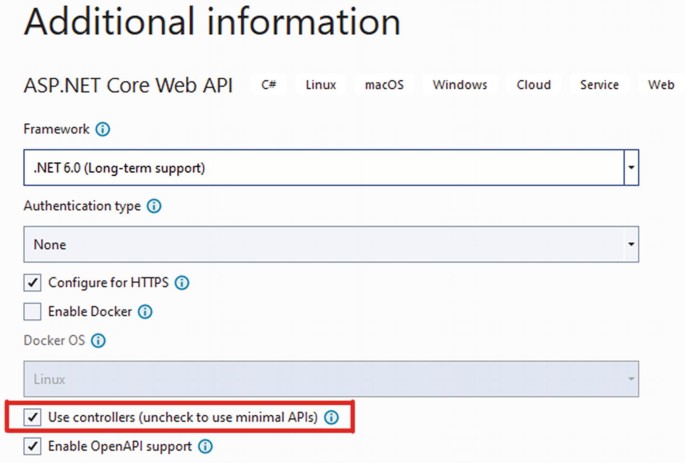Click Framework label text
The width and height of the screenshot is (685, 463).
coord(56,129)
